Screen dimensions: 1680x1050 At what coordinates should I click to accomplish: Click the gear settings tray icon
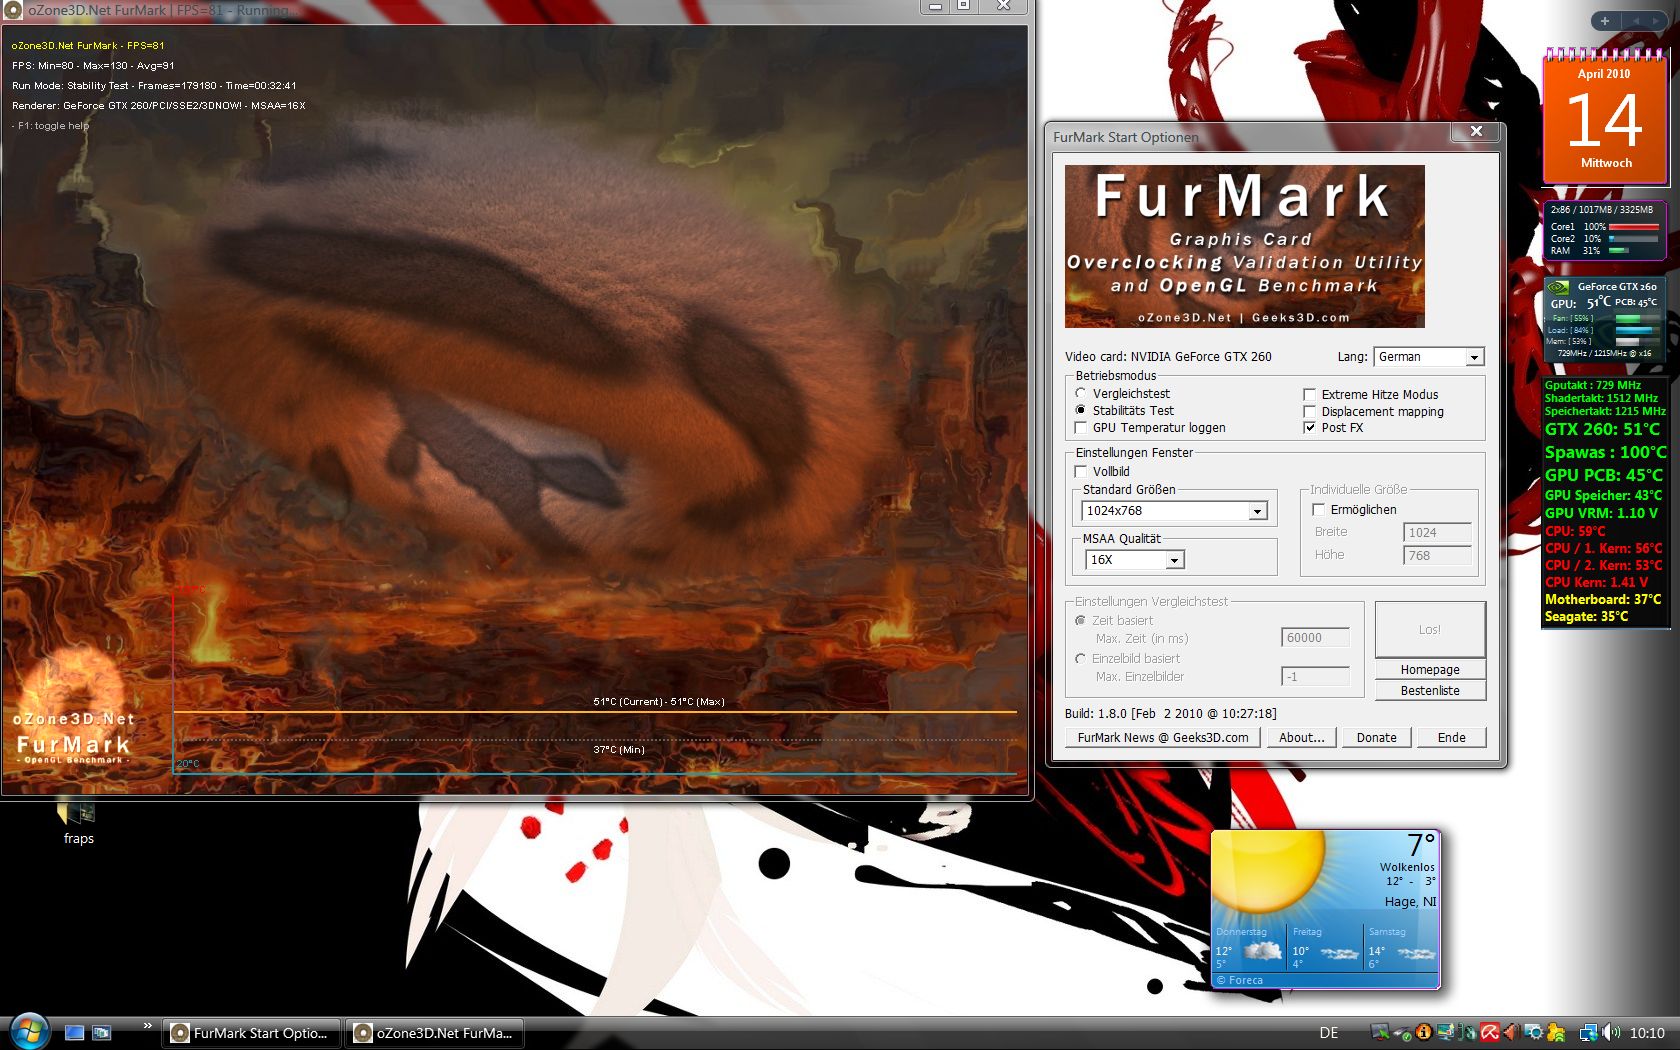[x=1534, y=1032]
